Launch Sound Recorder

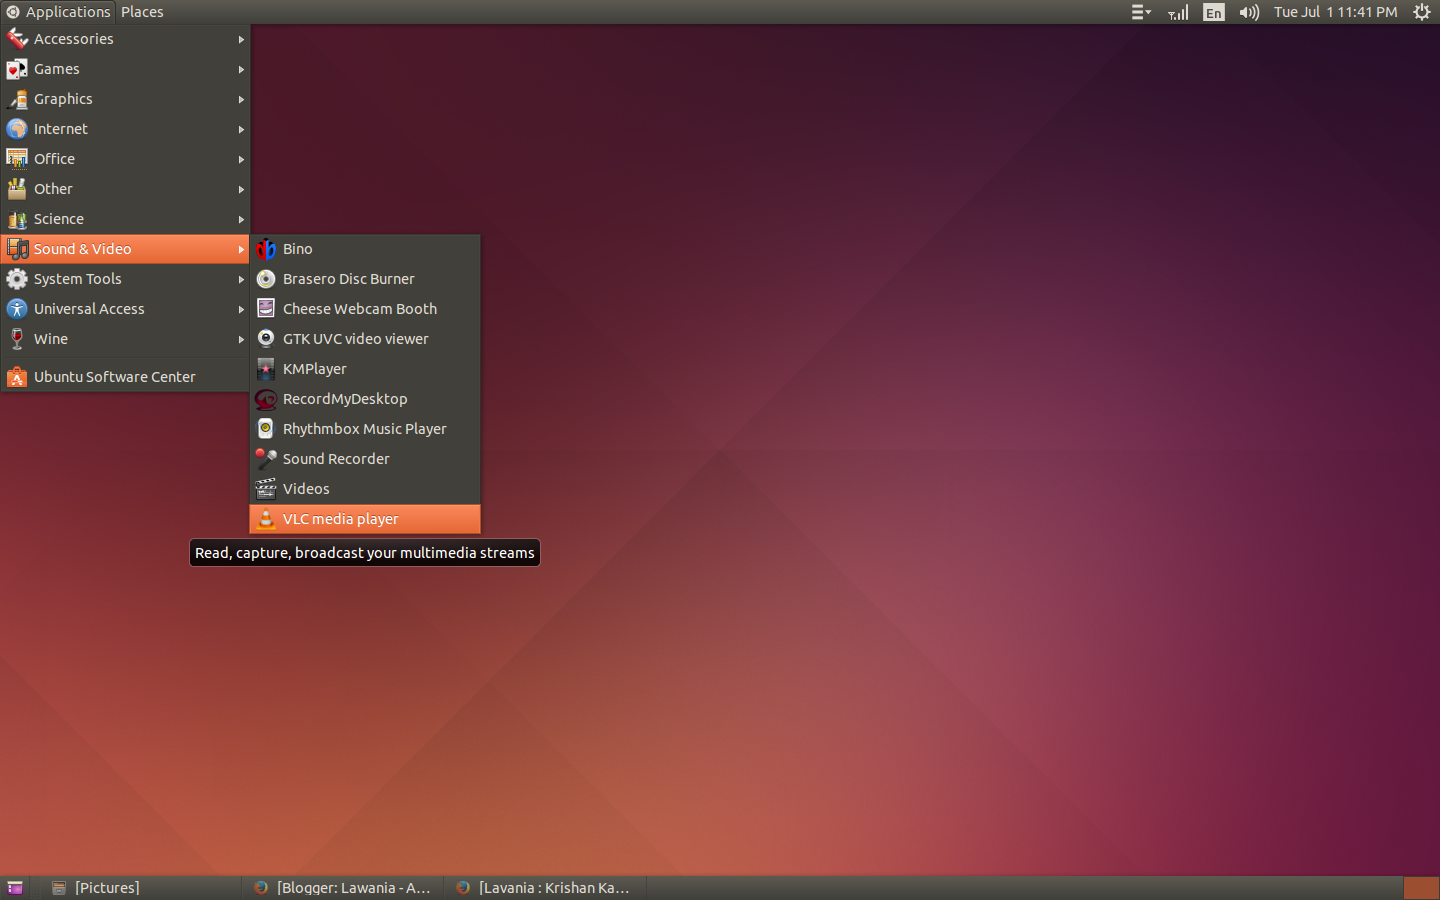pyautogui.click(x=365, y=459)
